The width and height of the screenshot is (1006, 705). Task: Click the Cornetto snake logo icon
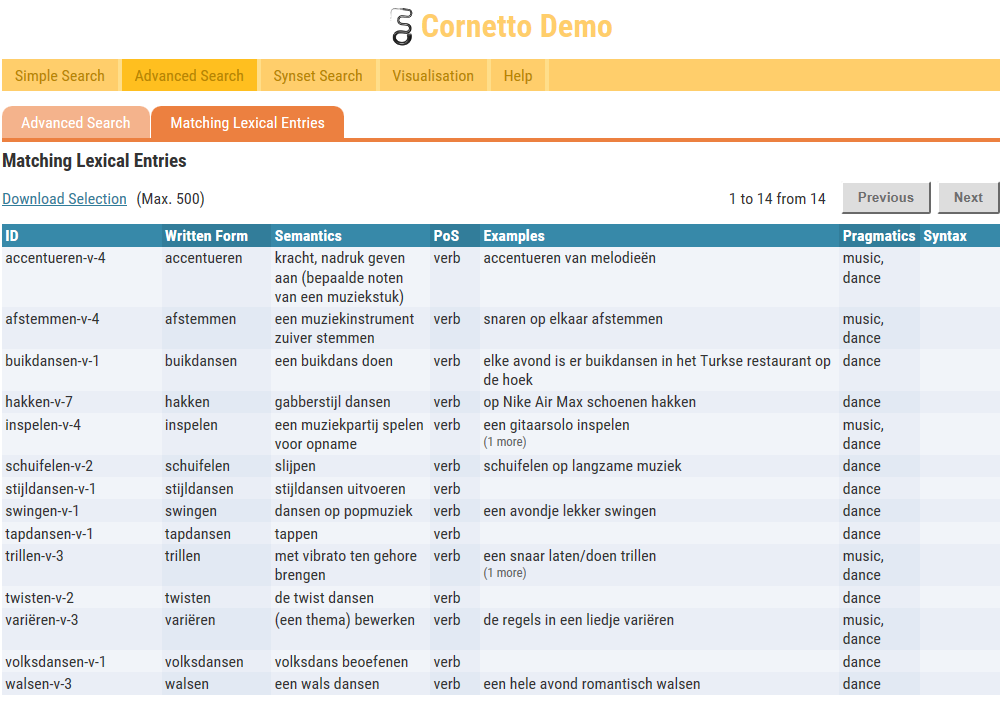tap(401, 26)
